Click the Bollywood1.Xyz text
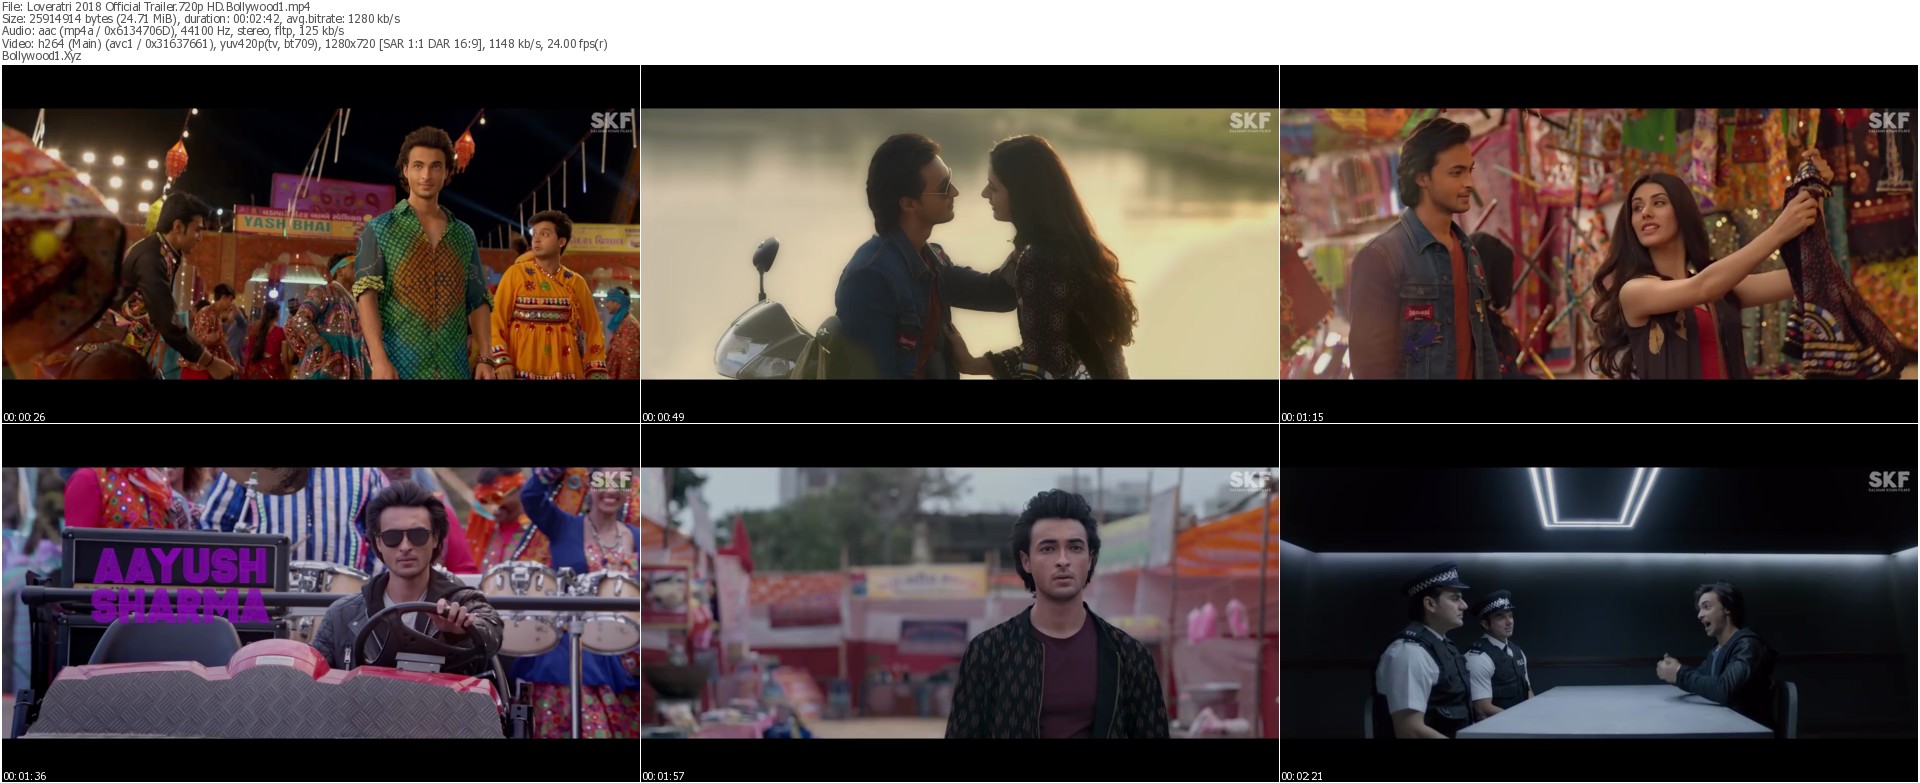This screenshot has height=783, width=1920. pyautogui.click(x=42, y=56)
